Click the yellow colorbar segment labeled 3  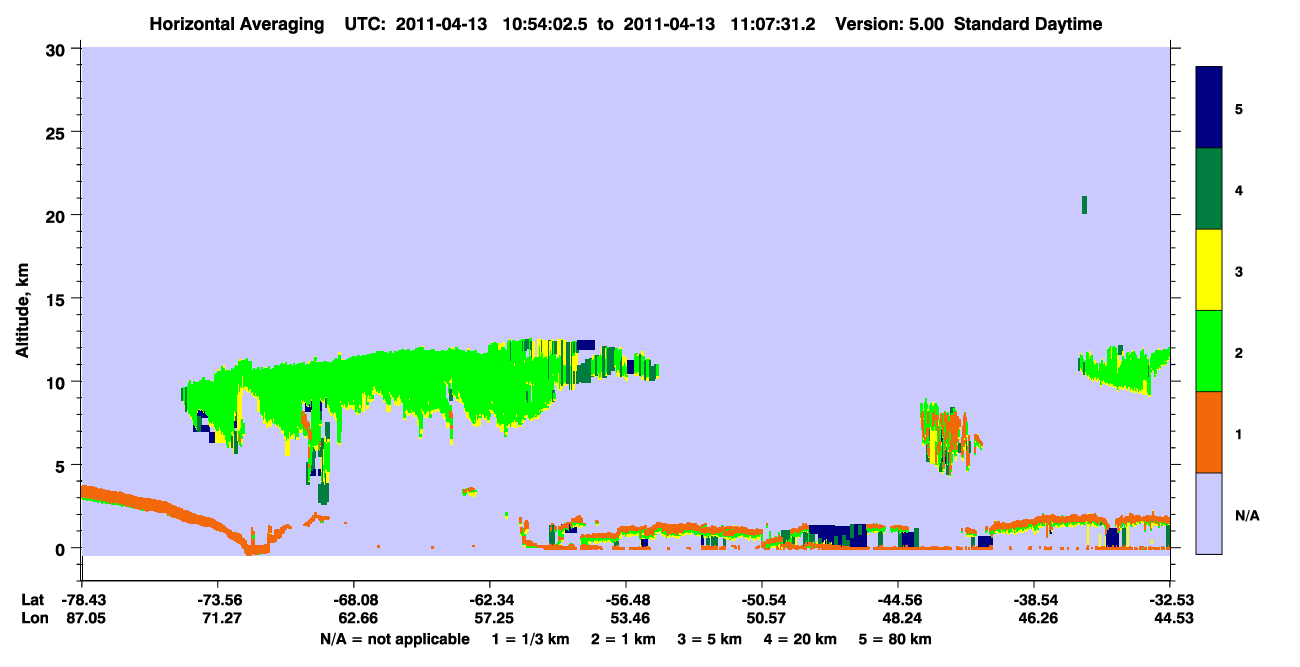pyautogui.click(x=1209, y=270)
